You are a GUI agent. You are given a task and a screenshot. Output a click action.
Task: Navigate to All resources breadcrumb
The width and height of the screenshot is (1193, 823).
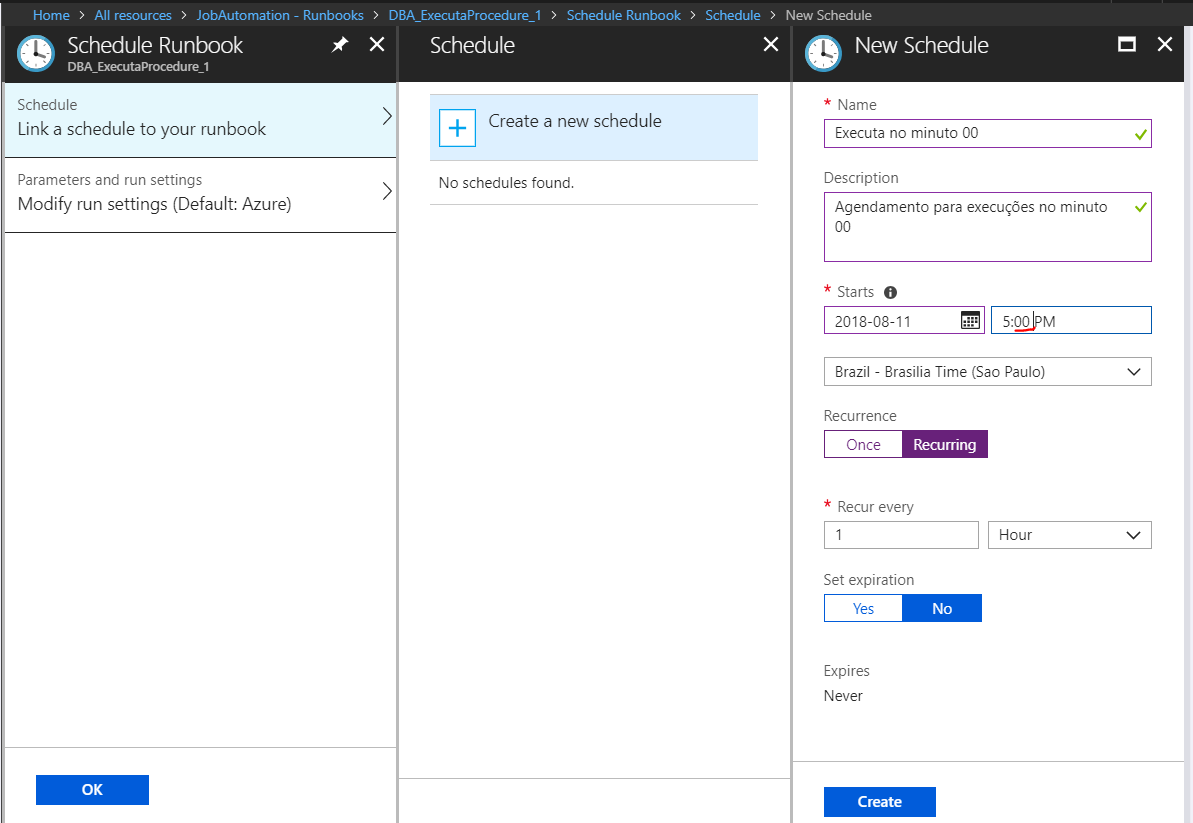(x=133, y=15)
